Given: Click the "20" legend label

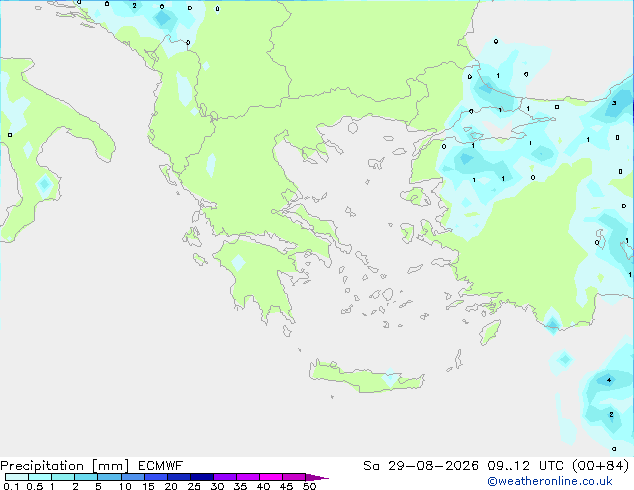Looking at the screenshot, I should pyautogui.click(x=171, y=486).
